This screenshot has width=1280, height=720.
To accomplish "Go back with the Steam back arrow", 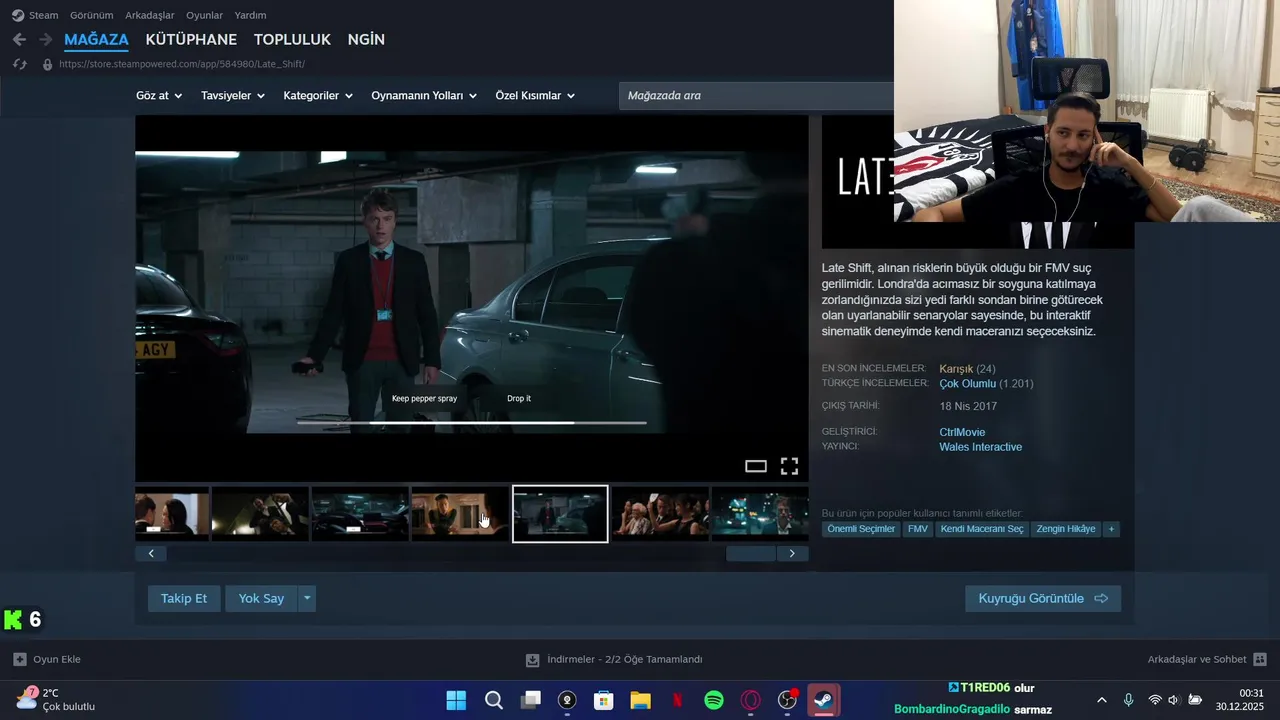I will (19, 40).
